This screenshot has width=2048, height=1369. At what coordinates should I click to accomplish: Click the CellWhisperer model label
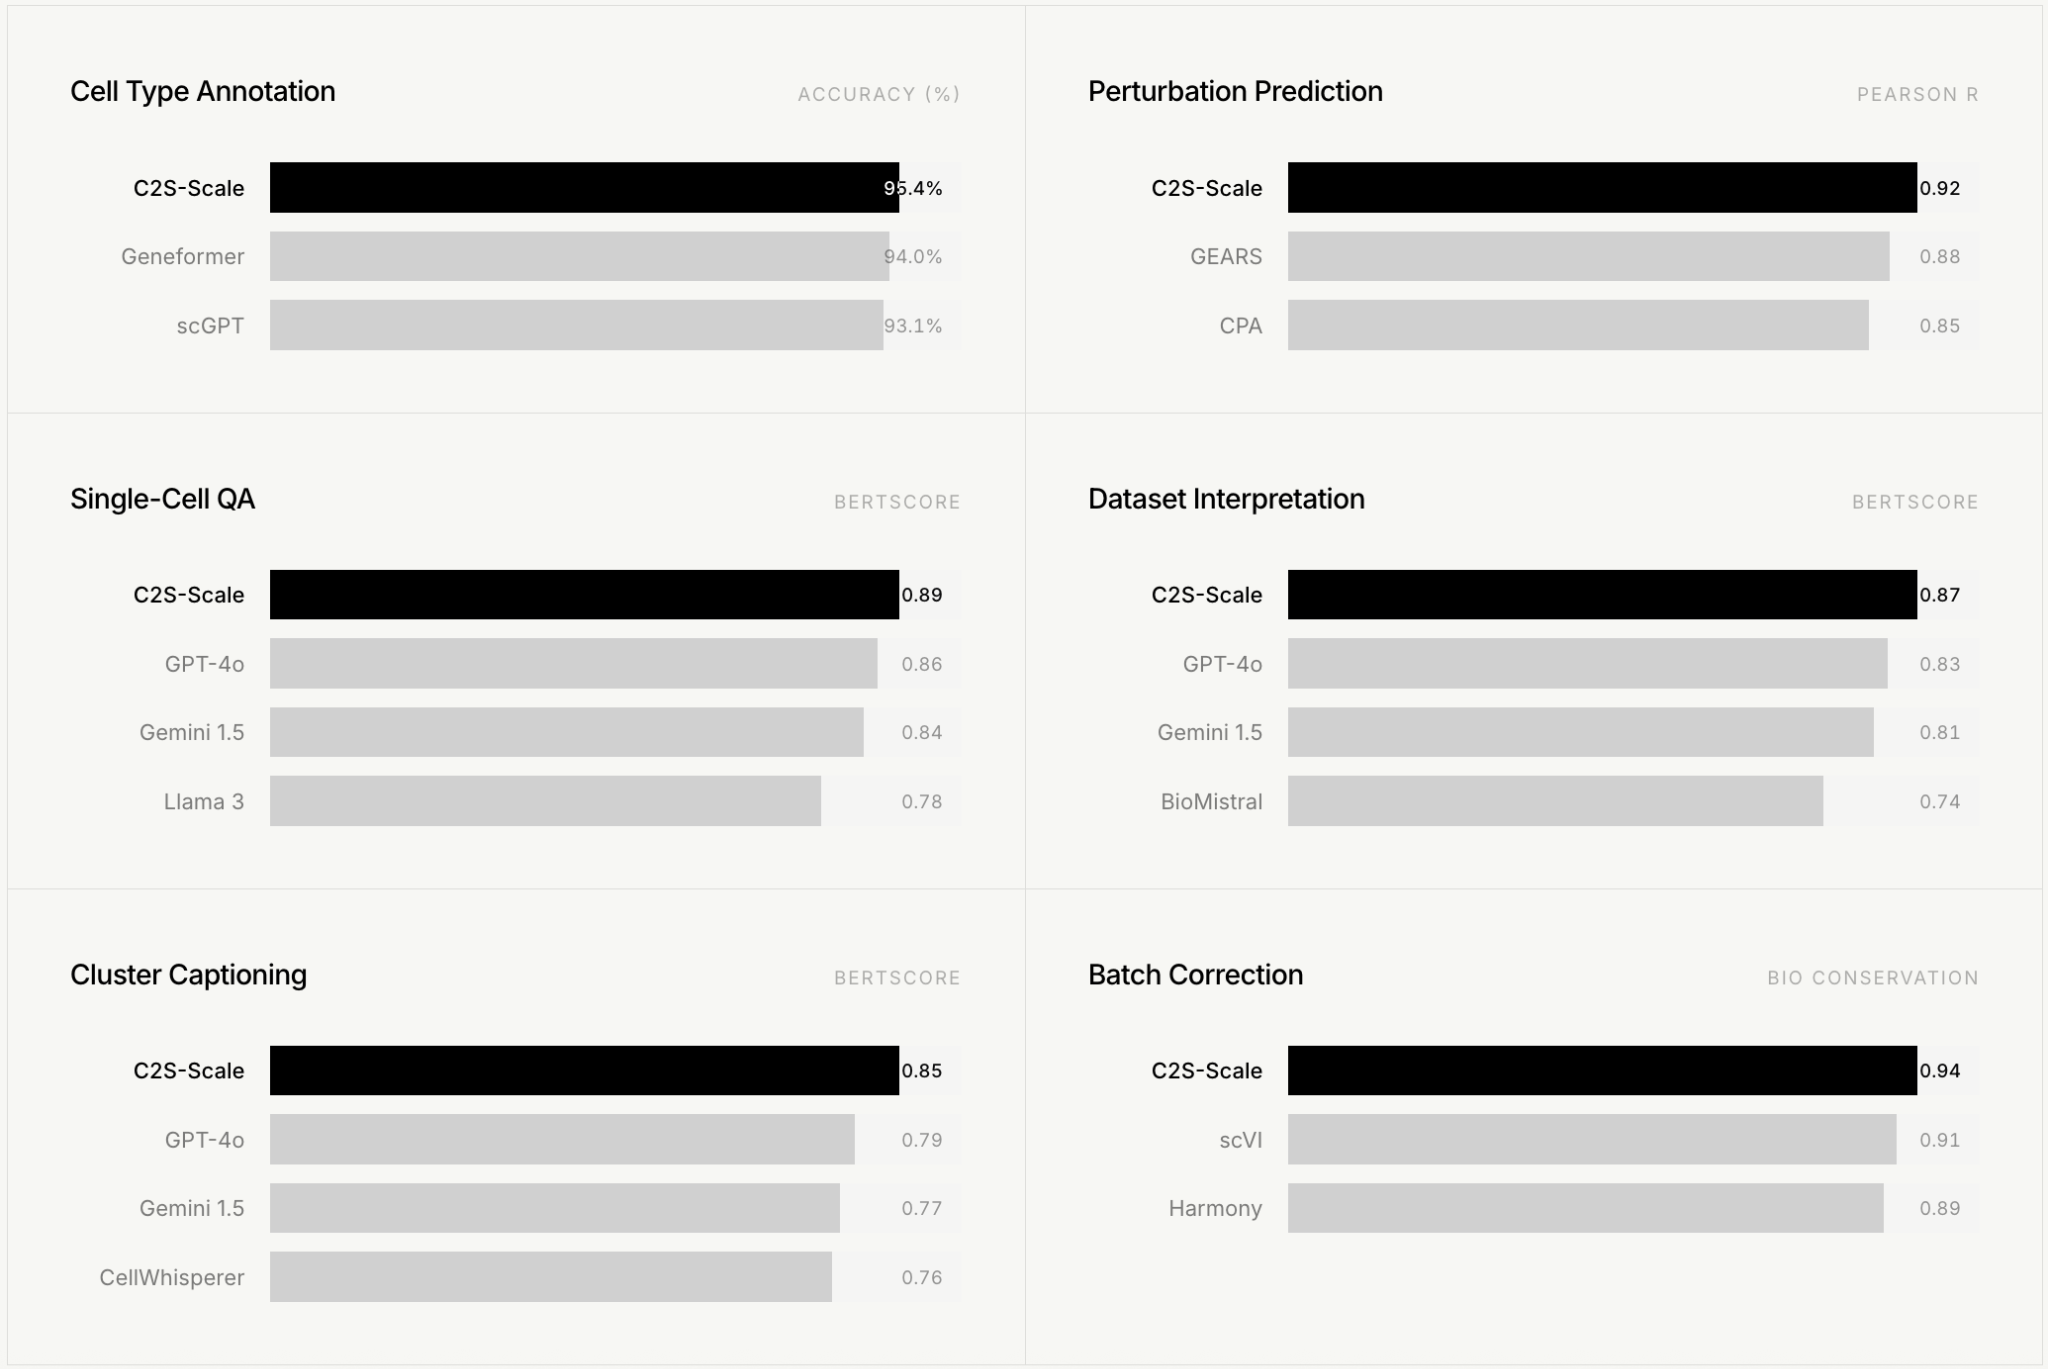(171, 1278)
